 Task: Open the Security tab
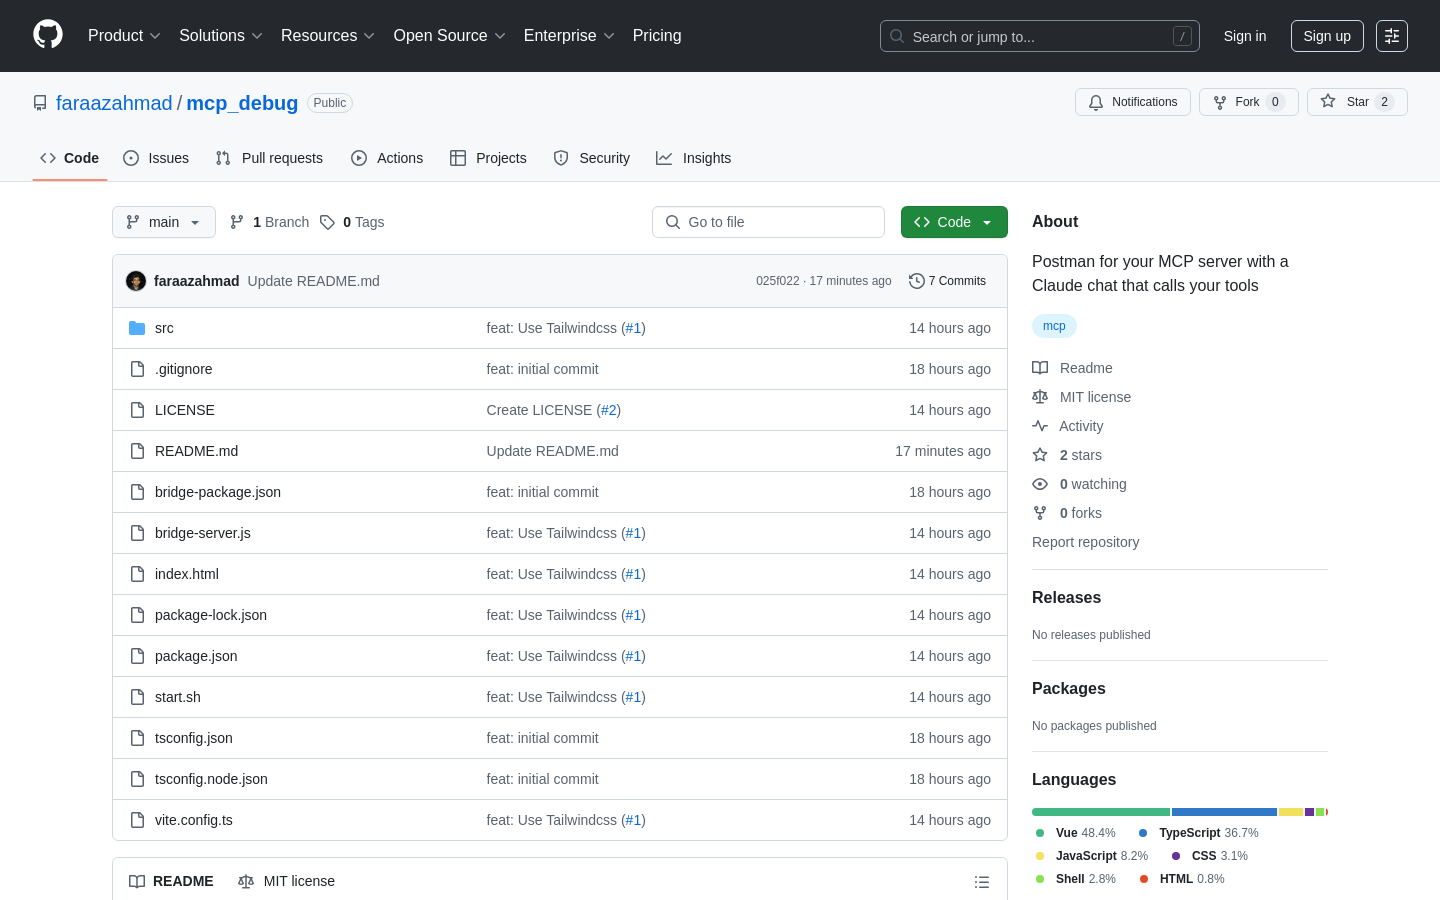(592, 158)
